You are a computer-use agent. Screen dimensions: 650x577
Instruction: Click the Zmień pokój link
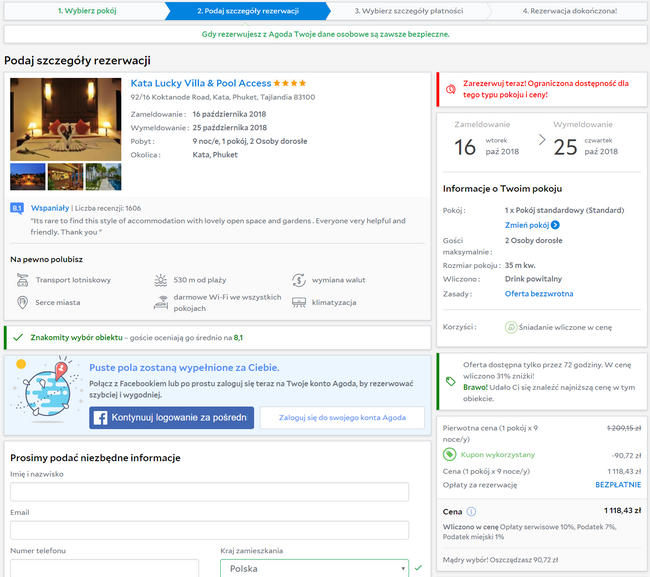(x=527, y=225)
